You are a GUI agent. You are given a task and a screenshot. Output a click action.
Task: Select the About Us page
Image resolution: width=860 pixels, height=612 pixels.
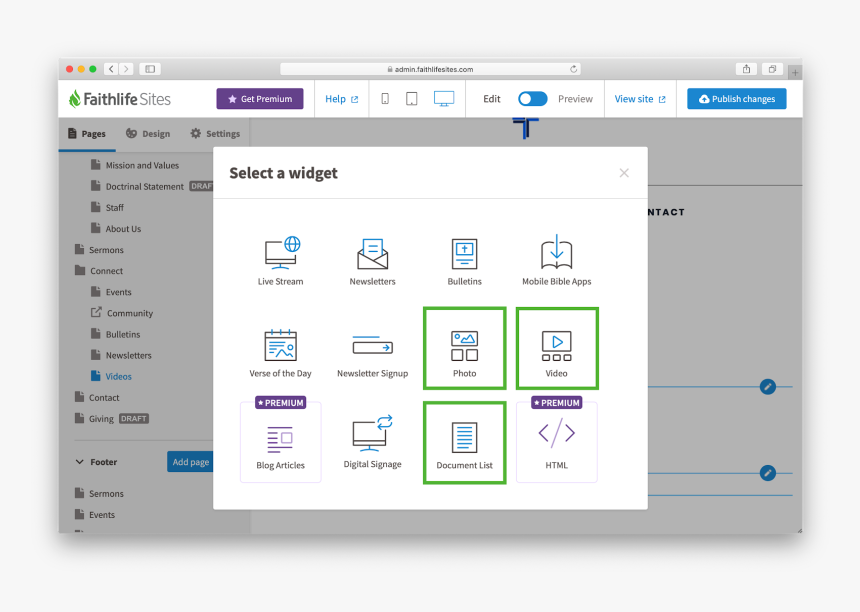(116, 229)
